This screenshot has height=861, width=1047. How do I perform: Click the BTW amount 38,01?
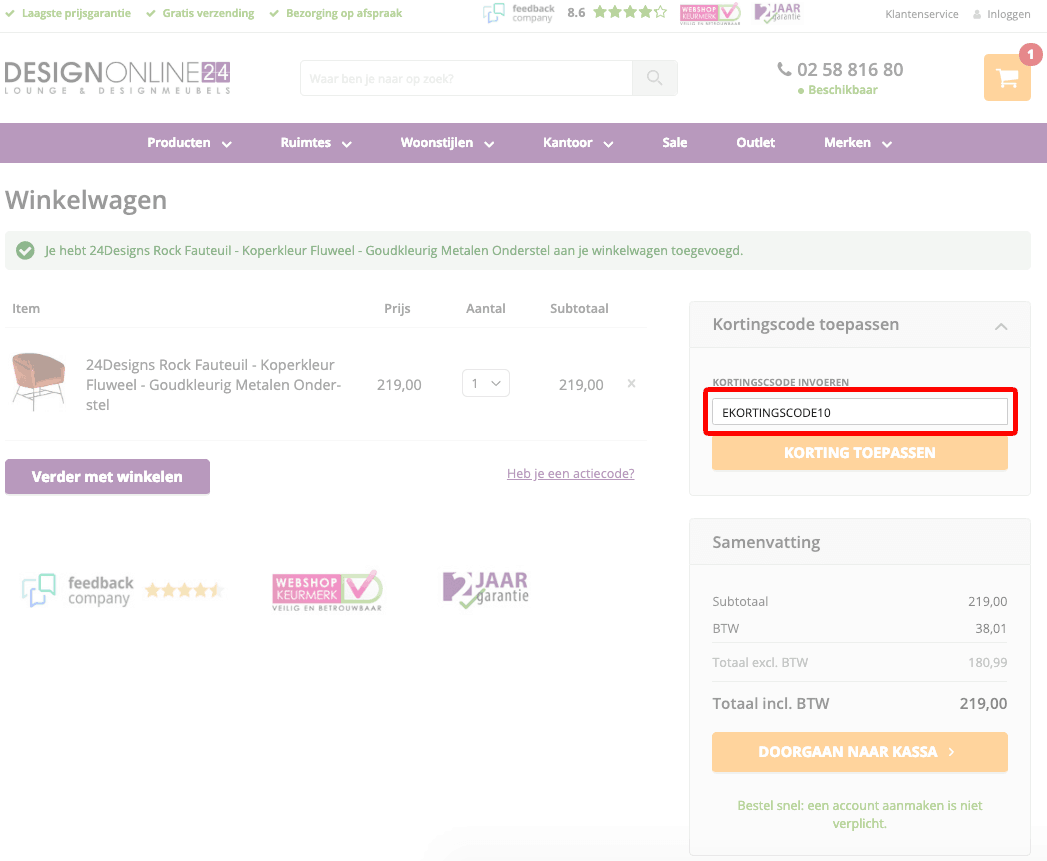coord(991,629)
